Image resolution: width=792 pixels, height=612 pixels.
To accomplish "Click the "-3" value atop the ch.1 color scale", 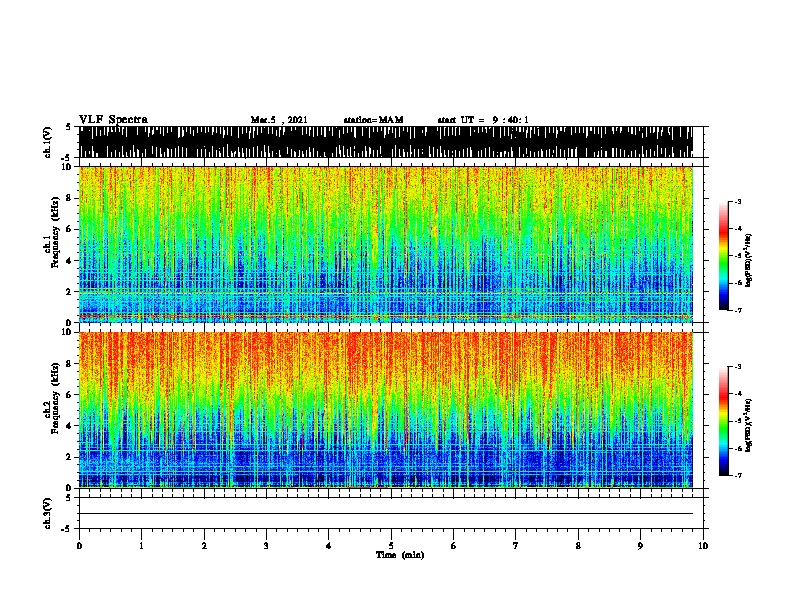I will tap(738, 201).
